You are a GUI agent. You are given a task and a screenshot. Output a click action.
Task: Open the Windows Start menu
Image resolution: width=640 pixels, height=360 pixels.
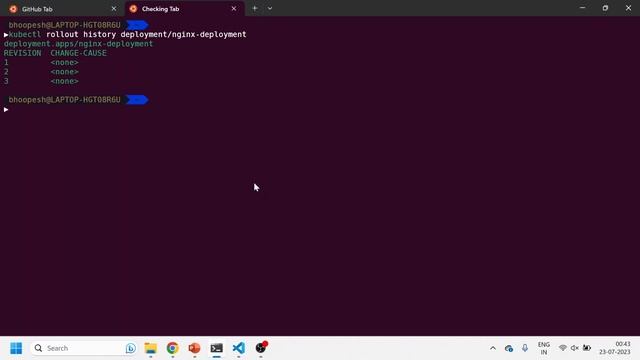pyautogui.click(x=16, y=348)
